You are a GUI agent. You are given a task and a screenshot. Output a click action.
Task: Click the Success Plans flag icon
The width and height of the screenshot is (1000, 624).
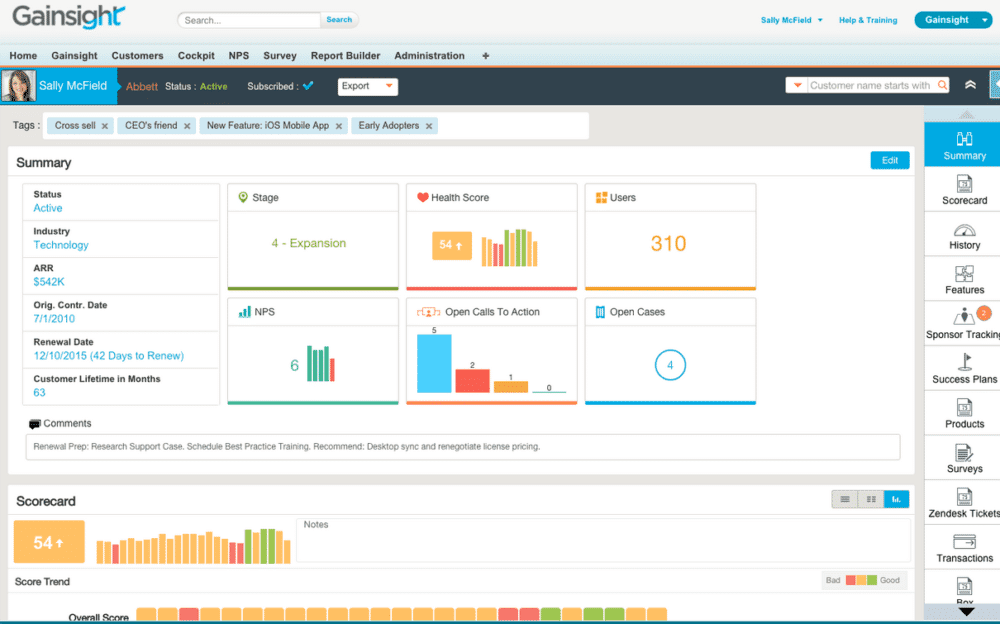(963, 368)
